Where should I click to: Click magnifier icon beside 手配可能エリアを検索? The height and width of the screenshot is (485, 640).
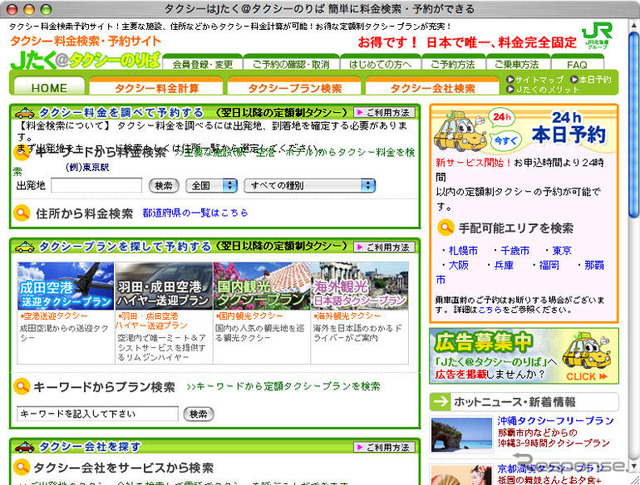446,228
